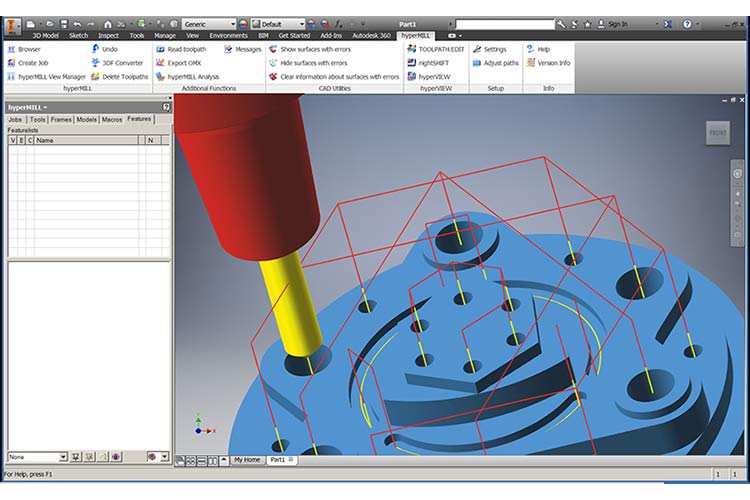Expand the hyperMILL panel title dropdown
Image resolution: width=750 pixels, height=500 pixels.
pos(45,108)
